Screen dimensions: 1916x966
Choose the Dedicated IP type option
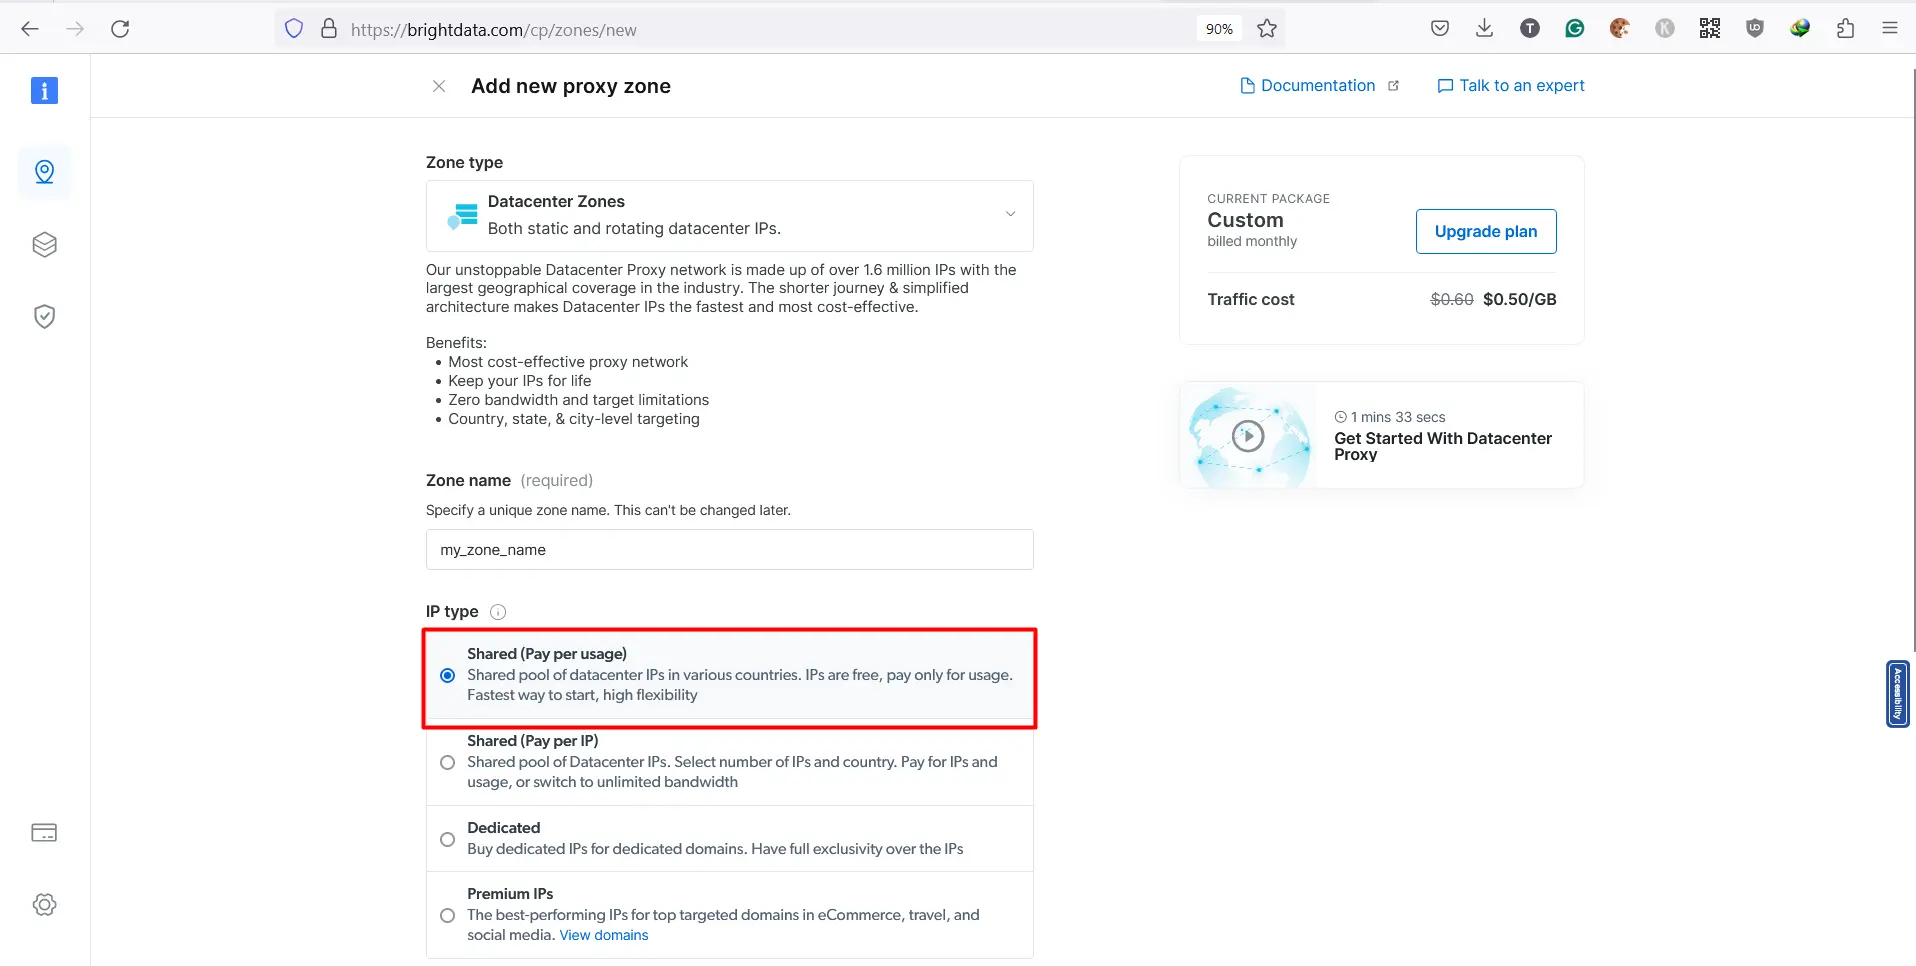click(x=447, y=839)
